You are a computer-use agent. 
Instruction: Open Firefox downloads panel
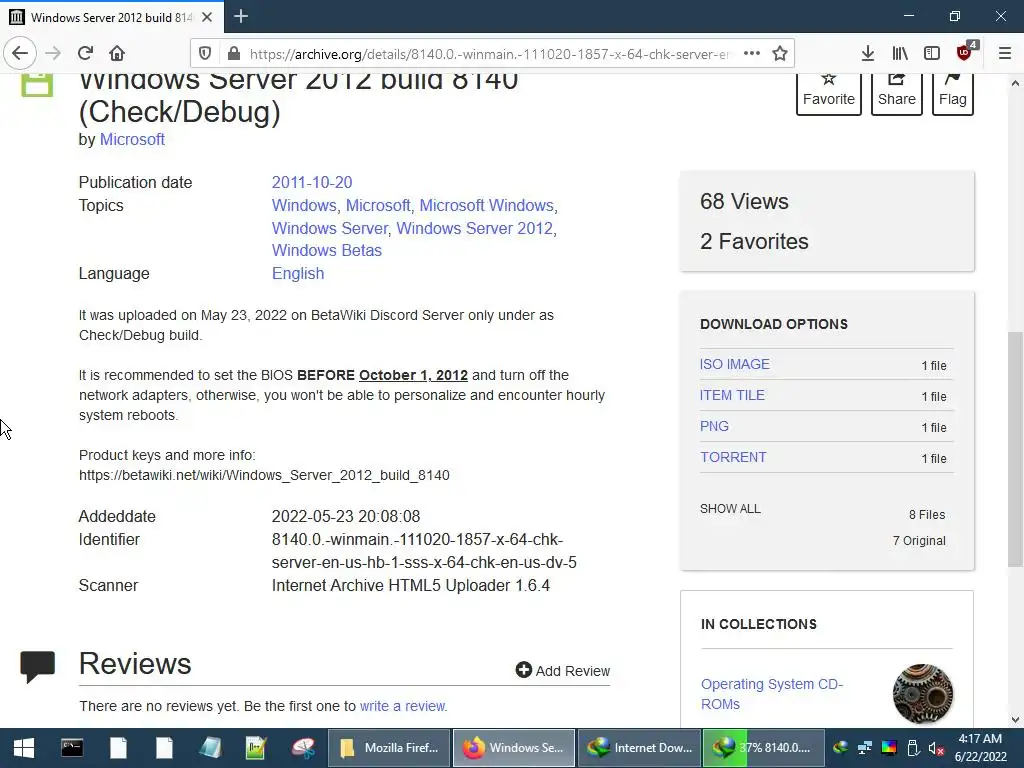(x=867, y=54)
